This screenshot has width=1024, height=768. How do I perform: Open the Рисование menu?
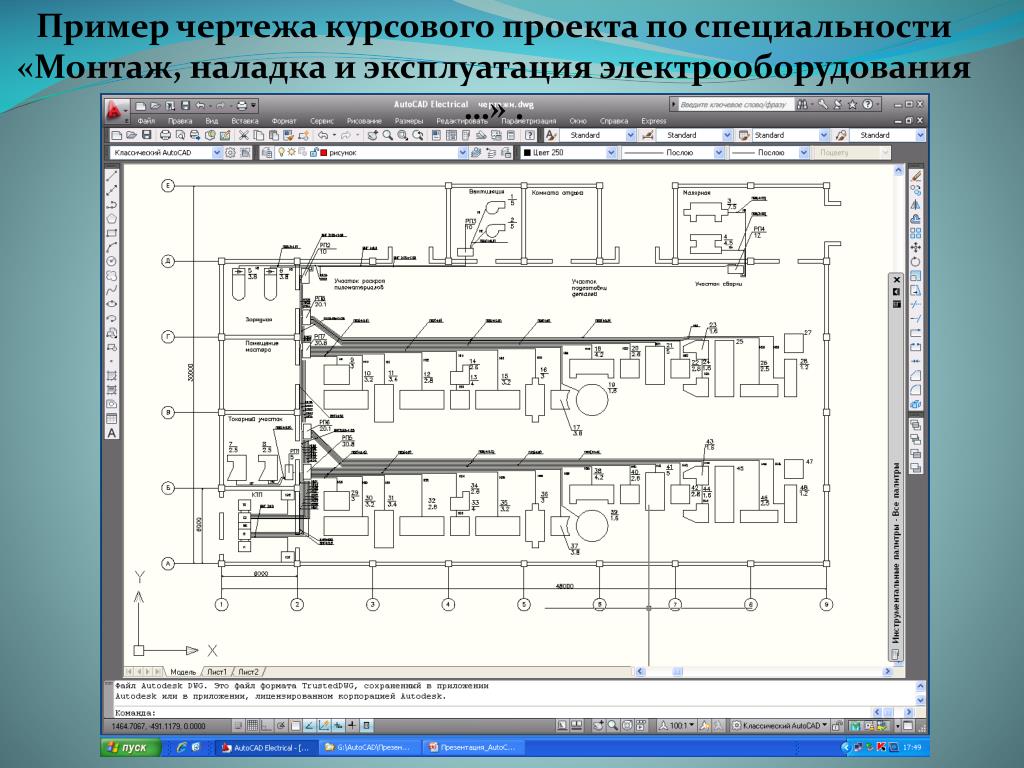364,121
